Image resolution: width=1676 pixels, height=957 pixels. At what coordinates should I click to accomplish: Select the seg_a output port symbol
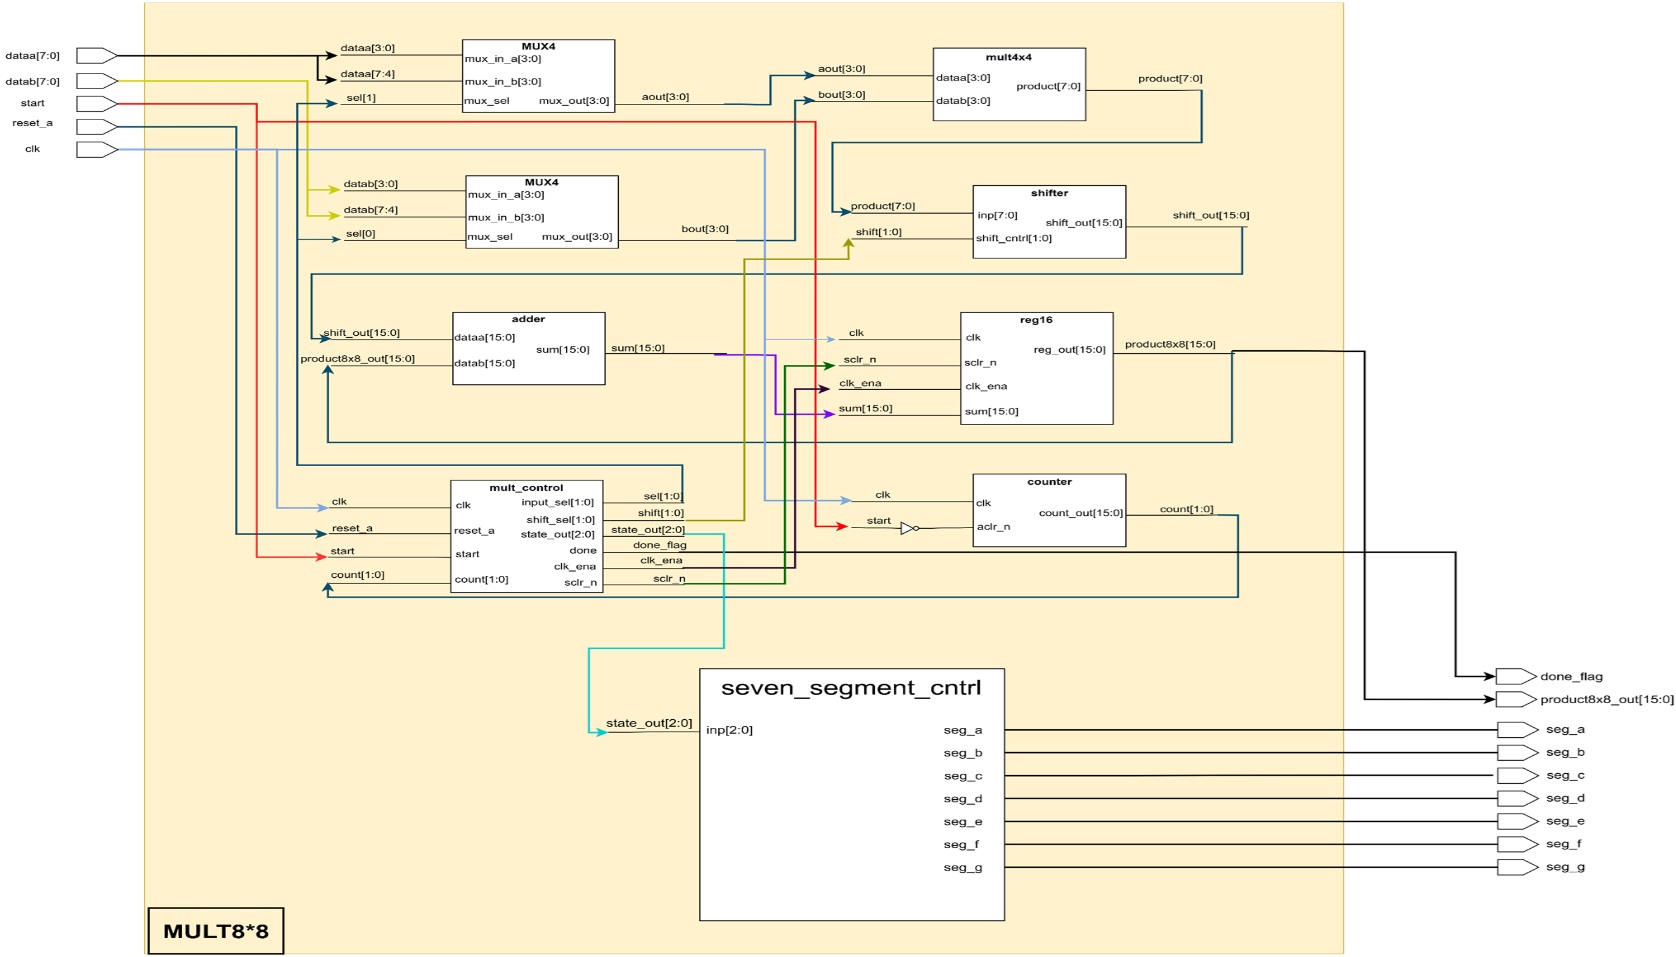(1517, 730)
